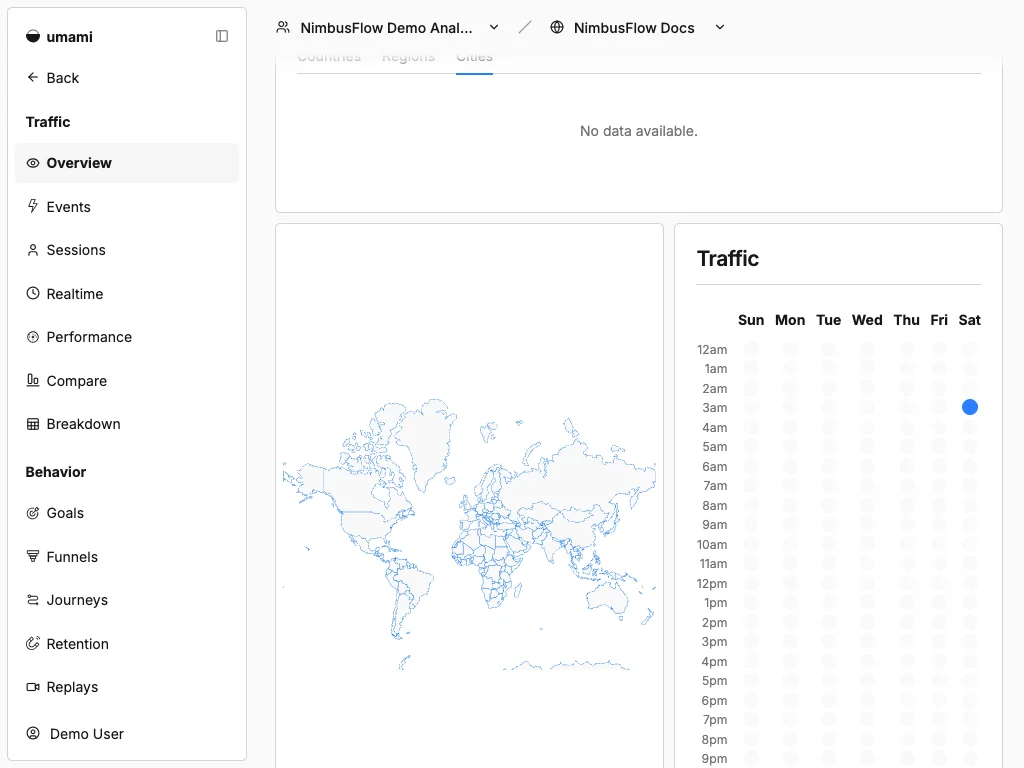Click the umami logo icon
1024x768 pixels.
[33, 37]
